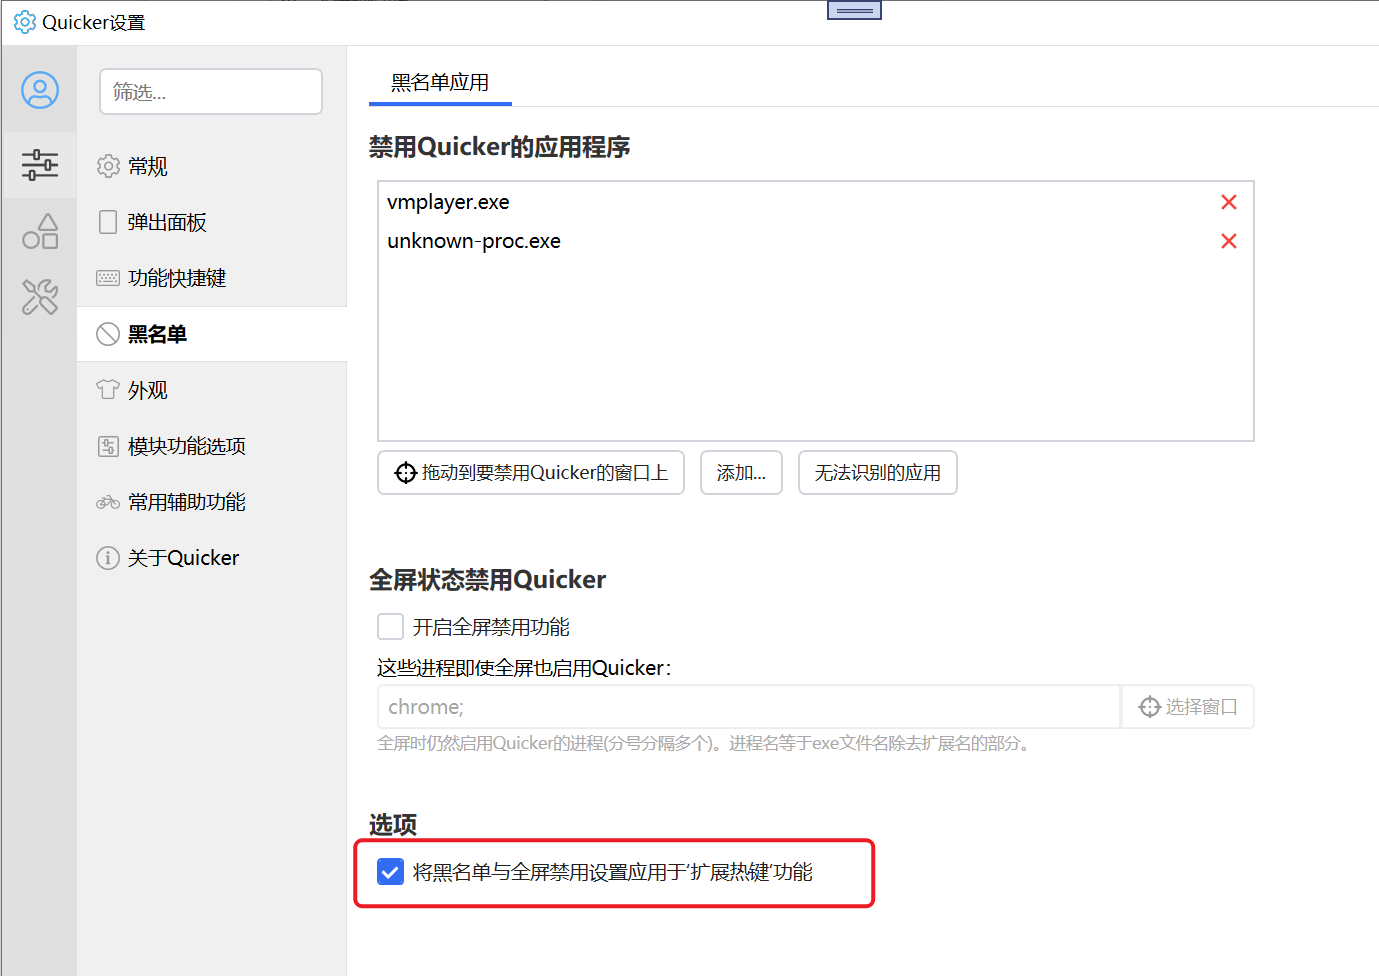Viewport: 1379px width, 976px height.
Task: Open 外观 appearance settings
Action: tap(212, 390)
